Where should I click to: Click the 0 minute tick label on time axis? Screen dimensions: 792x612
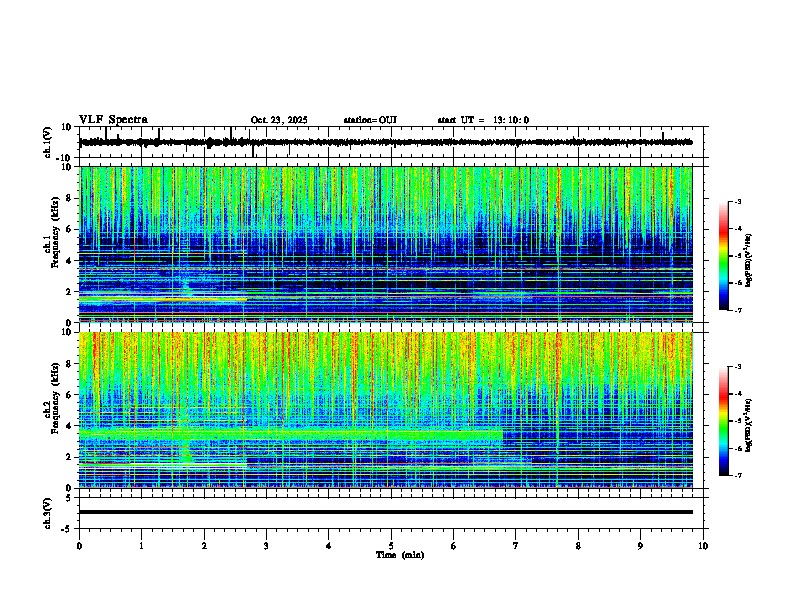point(79,546)
